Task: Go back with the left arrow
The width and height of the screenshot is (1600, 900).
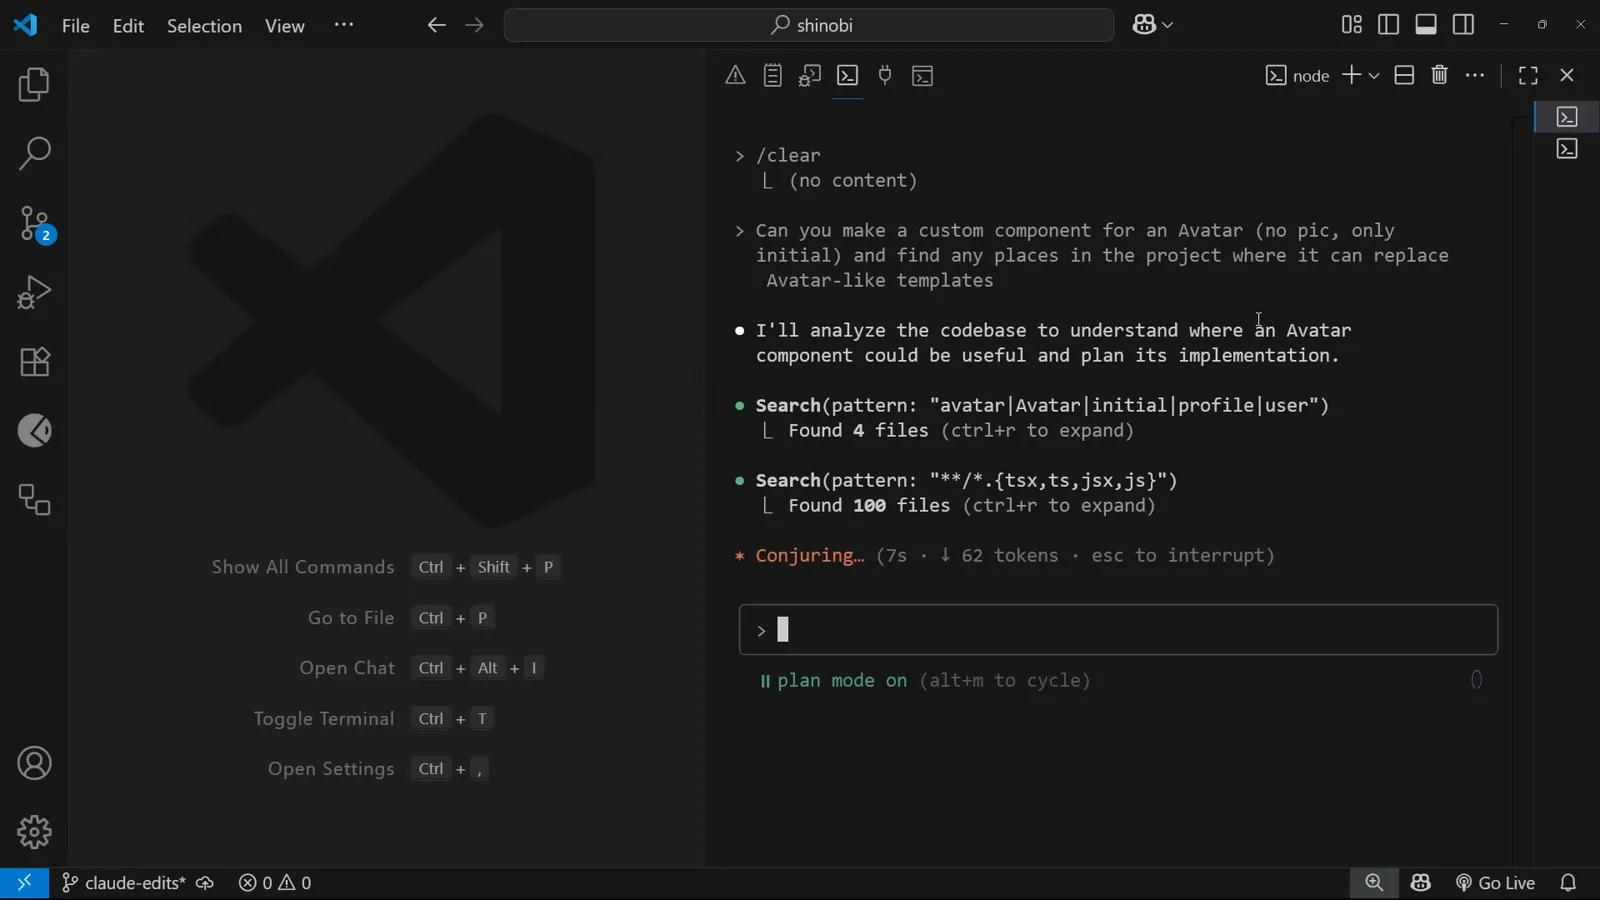Action: tap(436, 25)
